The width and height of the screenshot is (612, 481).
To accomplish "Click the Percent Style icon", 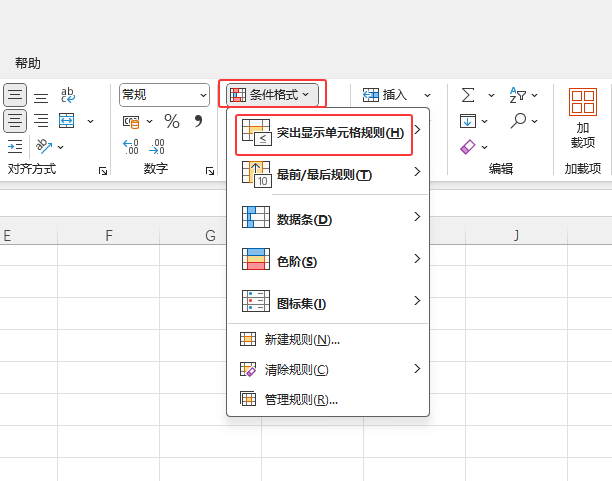I will 172,121.
